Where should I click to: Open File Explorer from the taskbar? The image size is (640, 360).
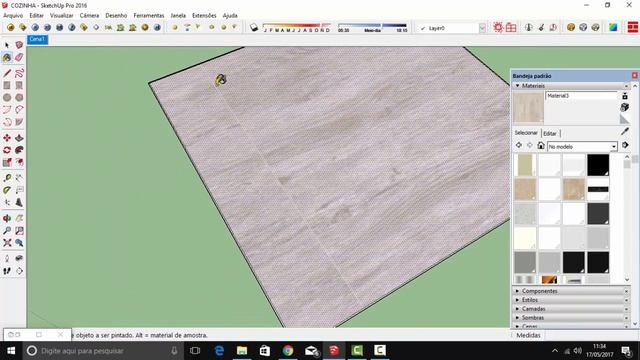point(242,351)
